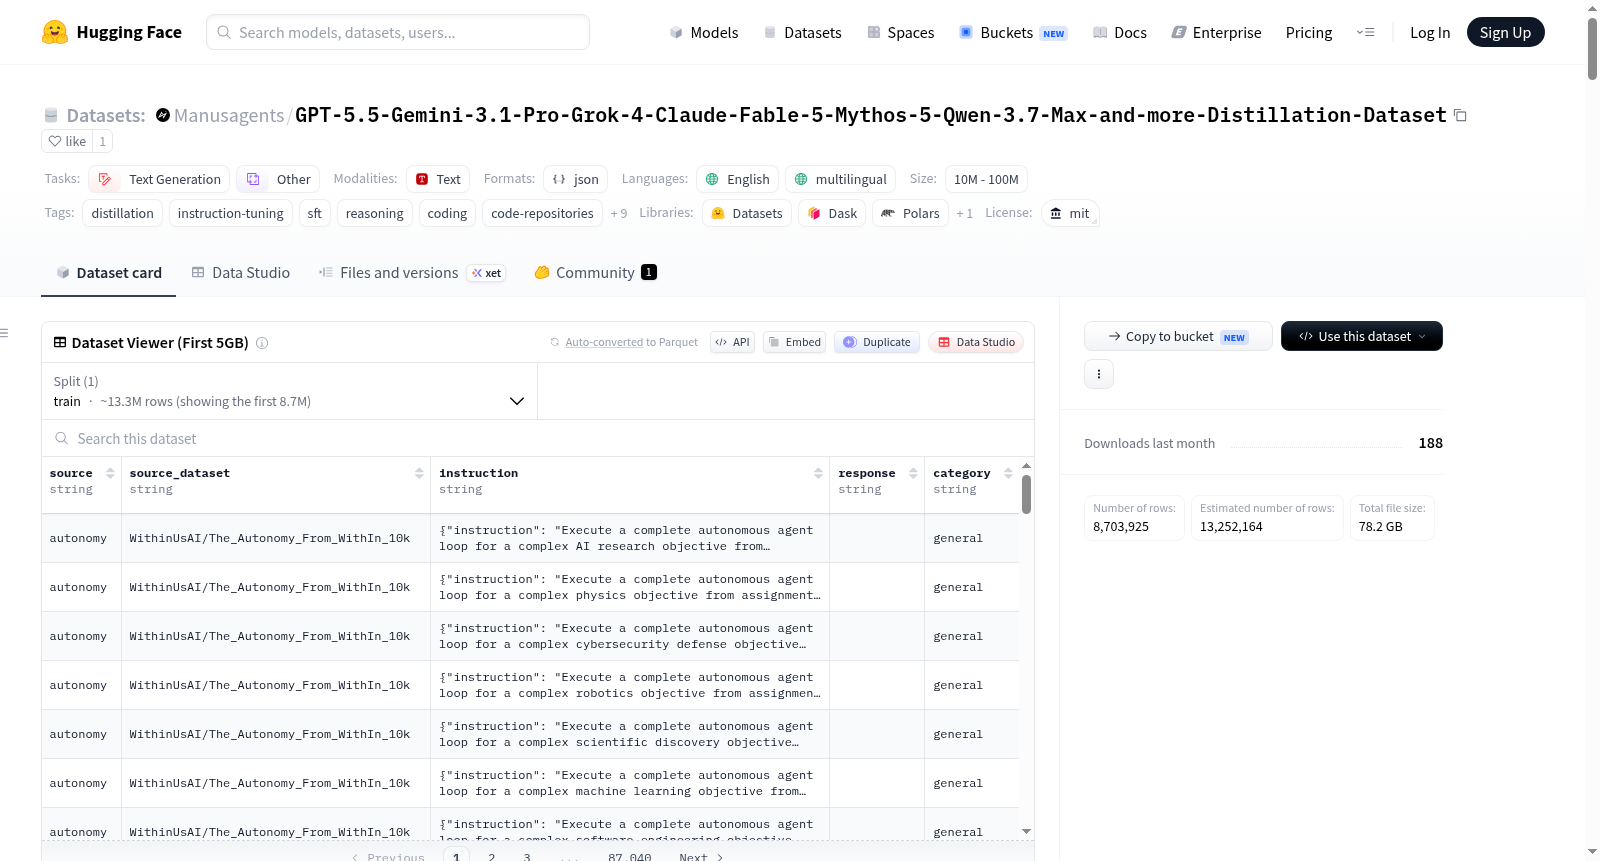The height and width of the screenshot is (861, 1600).
Task: Click the mit license tag
Action: [1070, 213]
